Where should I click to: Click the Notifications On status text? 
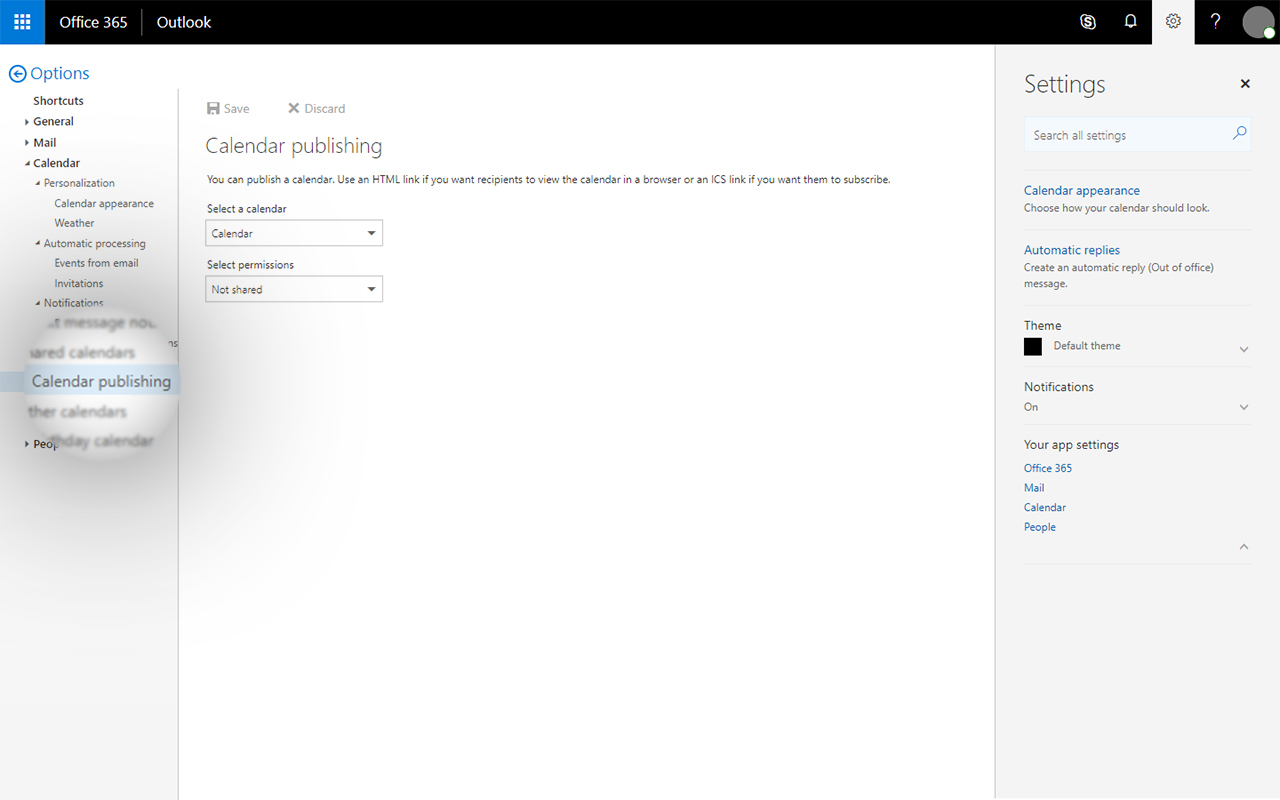point(1031,407)
